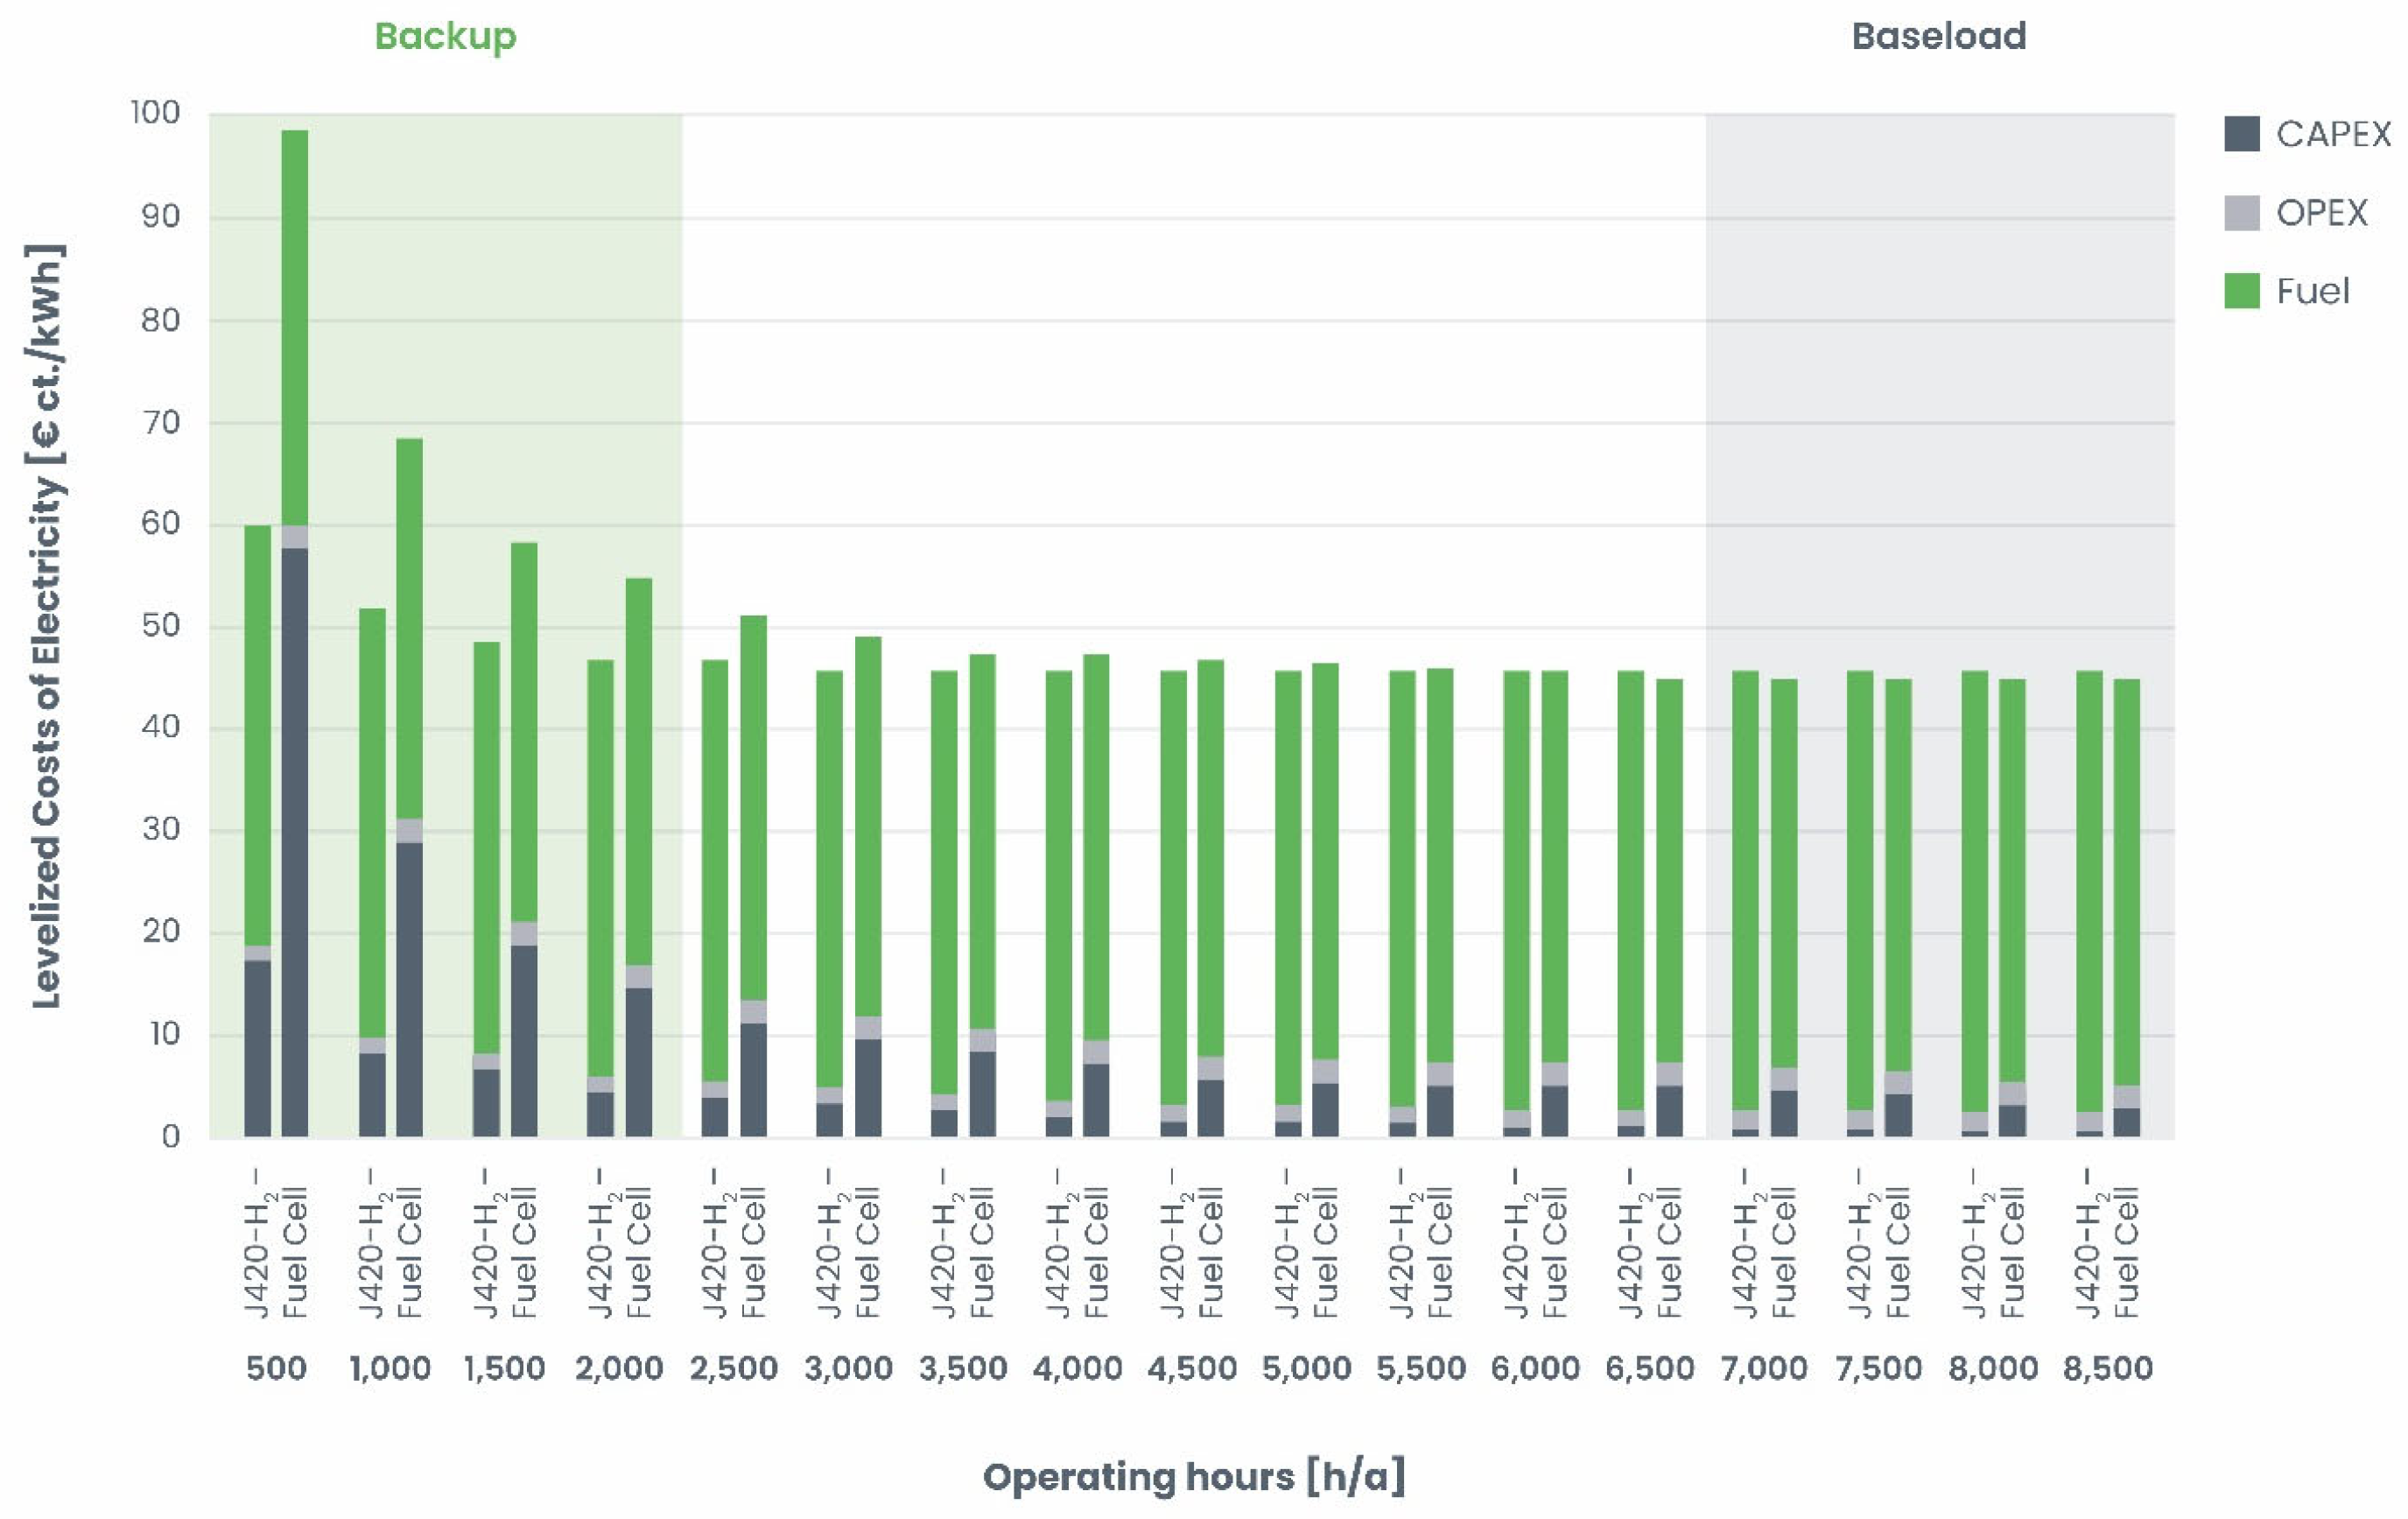Click the 2,000 operating hours axis label

619,1368
